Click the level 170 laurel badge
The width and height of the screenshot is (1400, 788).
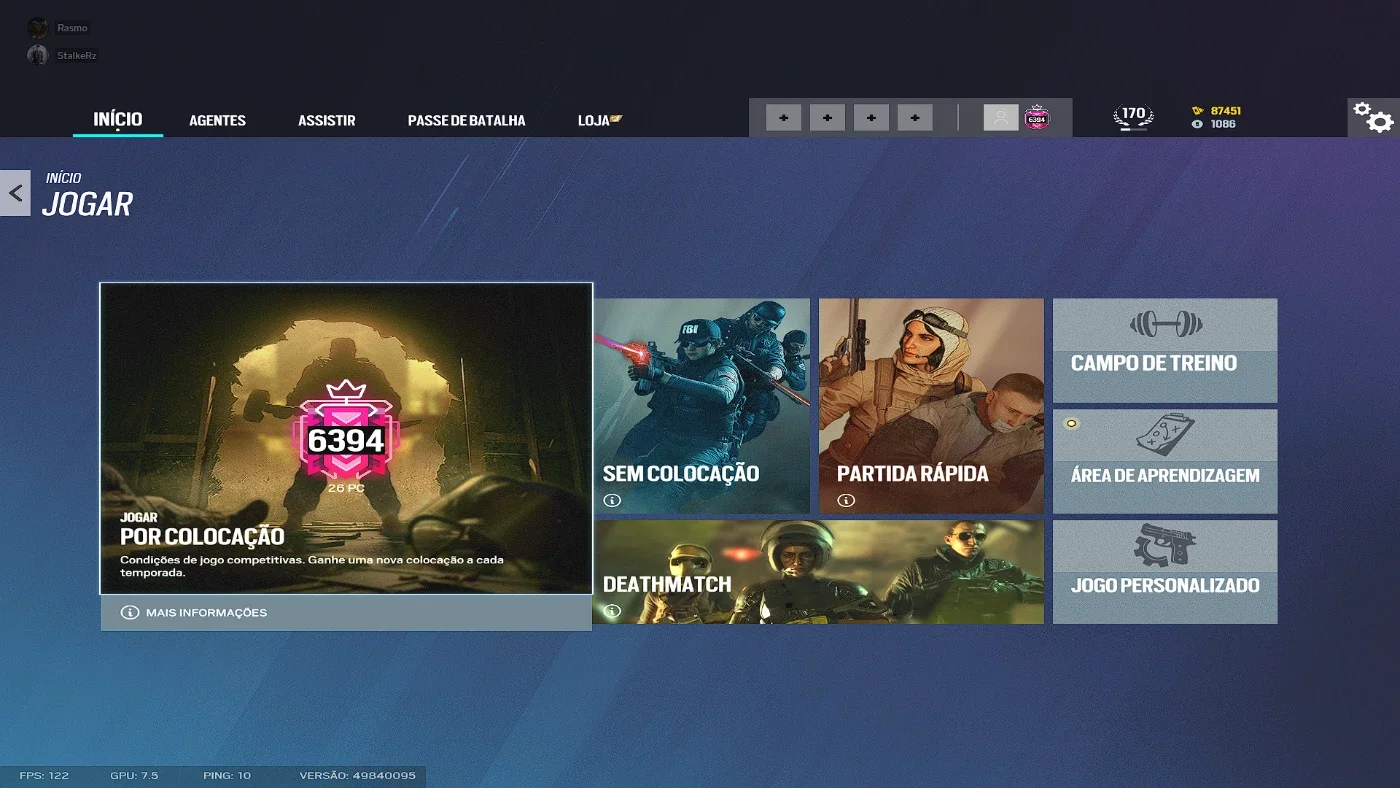pyautogui.click(x=1133, y=117)
